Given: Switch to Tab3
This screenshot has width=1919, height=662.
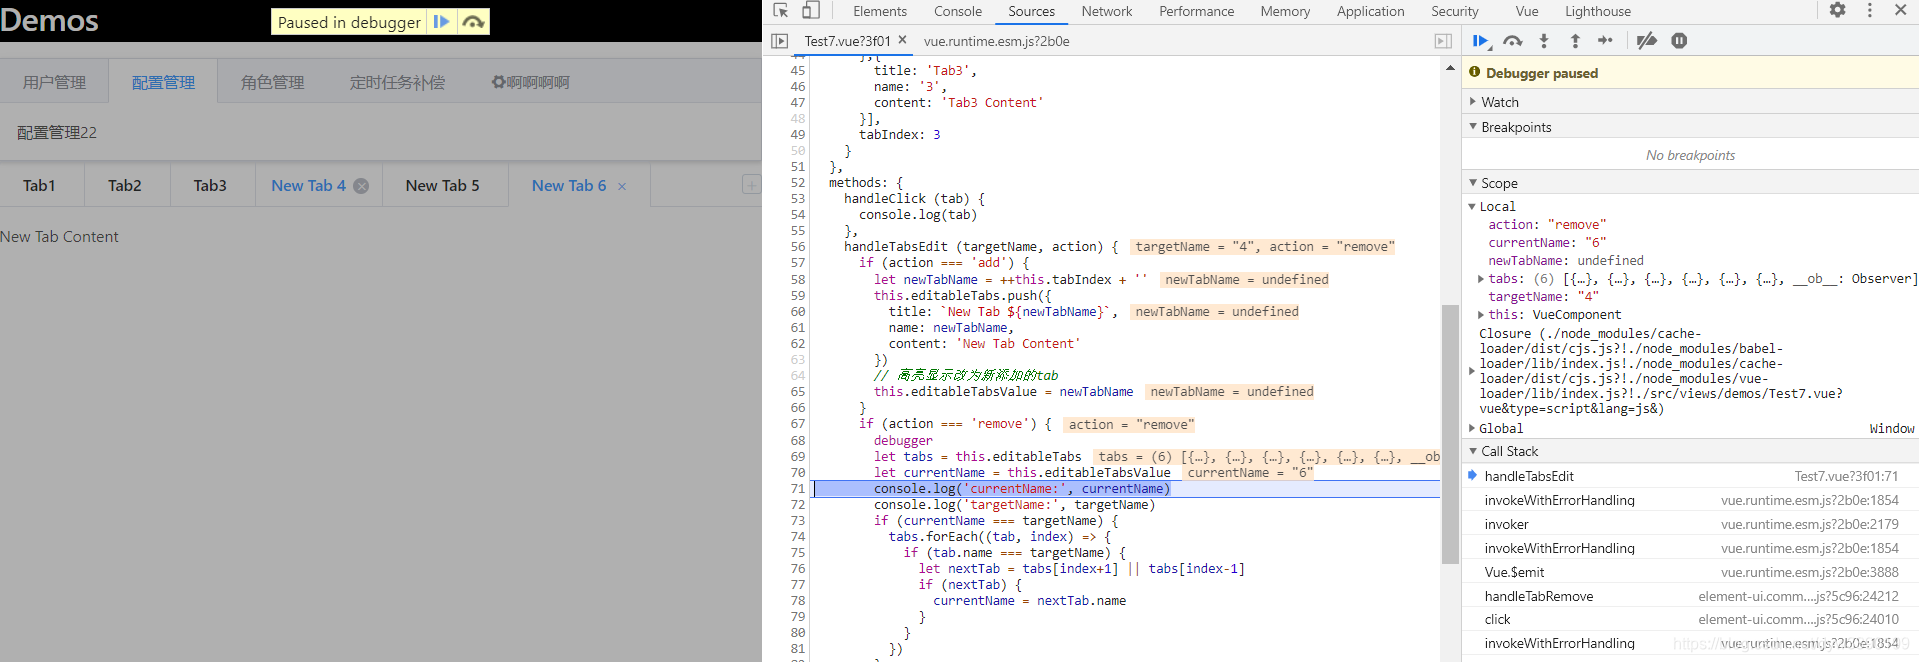Looking at the screenshot, I should (x=210, y=185).
